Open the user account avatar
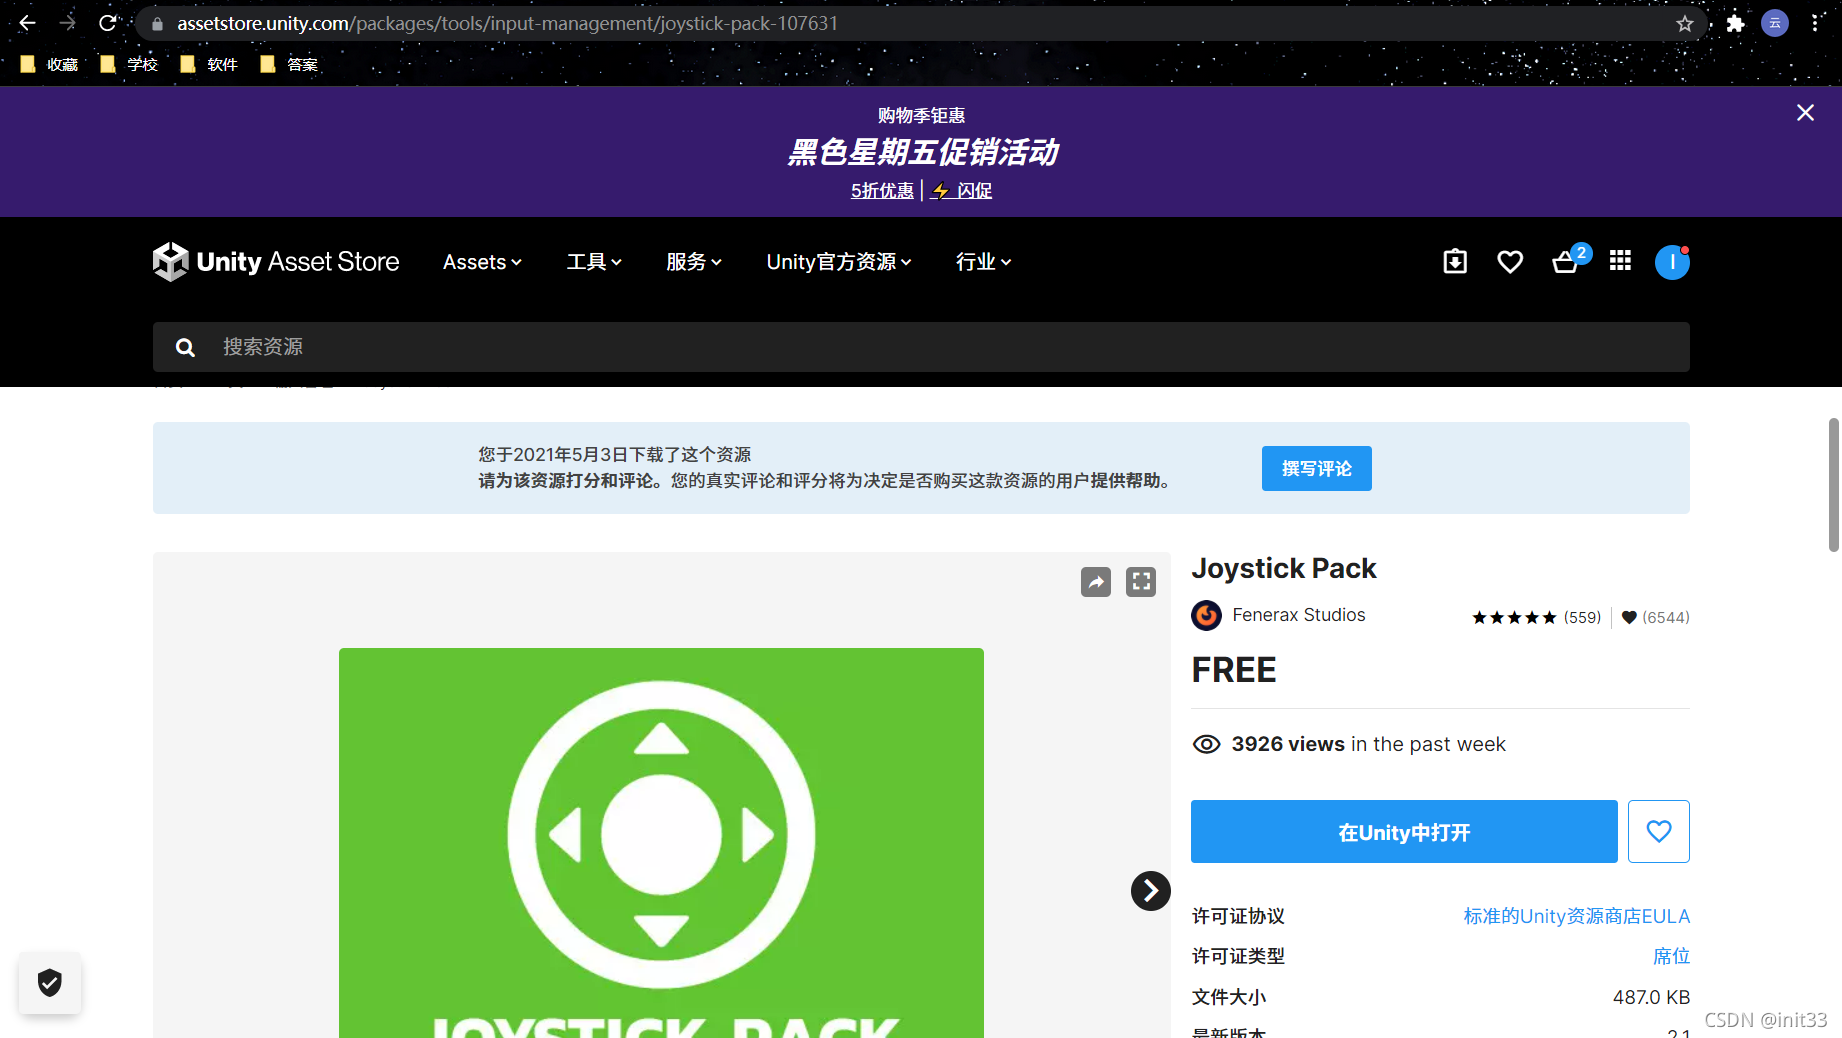Image resolution: width=1842 pixels, height=1038 pixels. 1672,262
